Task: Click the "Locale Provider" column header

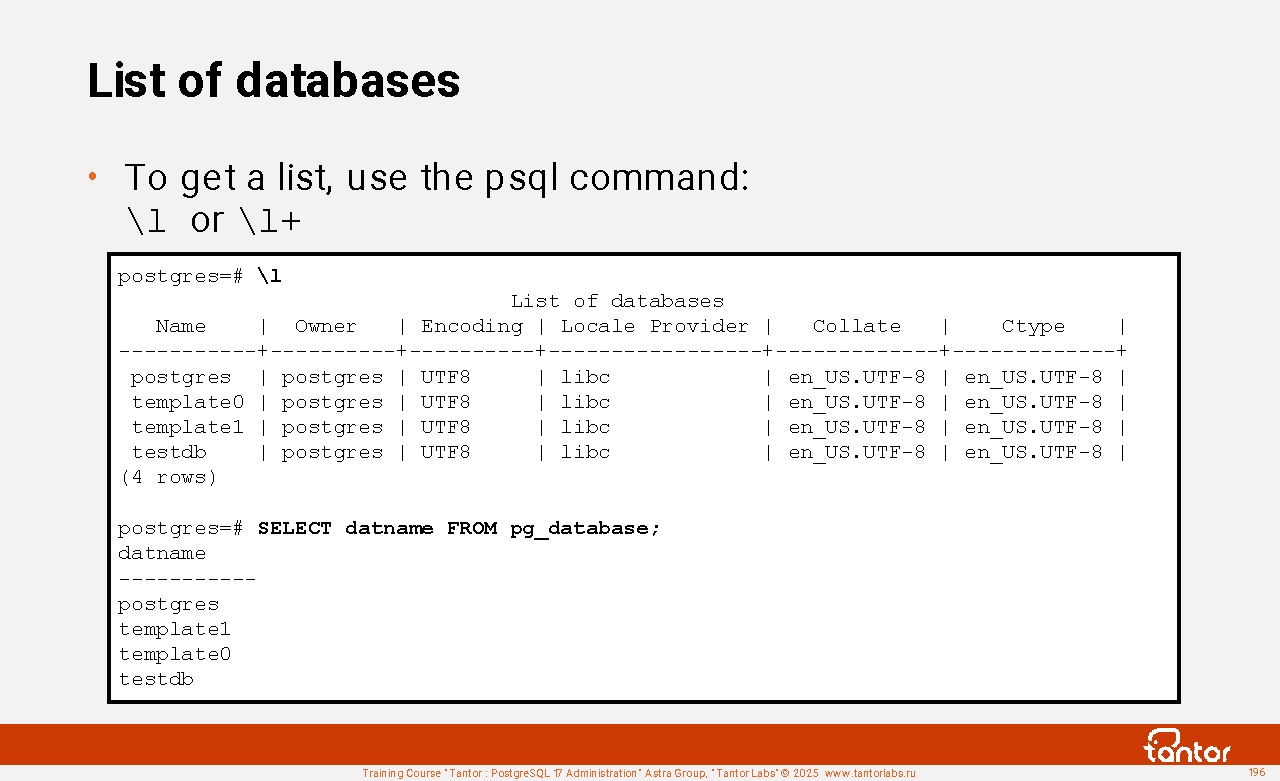Action: click(654, 326)
